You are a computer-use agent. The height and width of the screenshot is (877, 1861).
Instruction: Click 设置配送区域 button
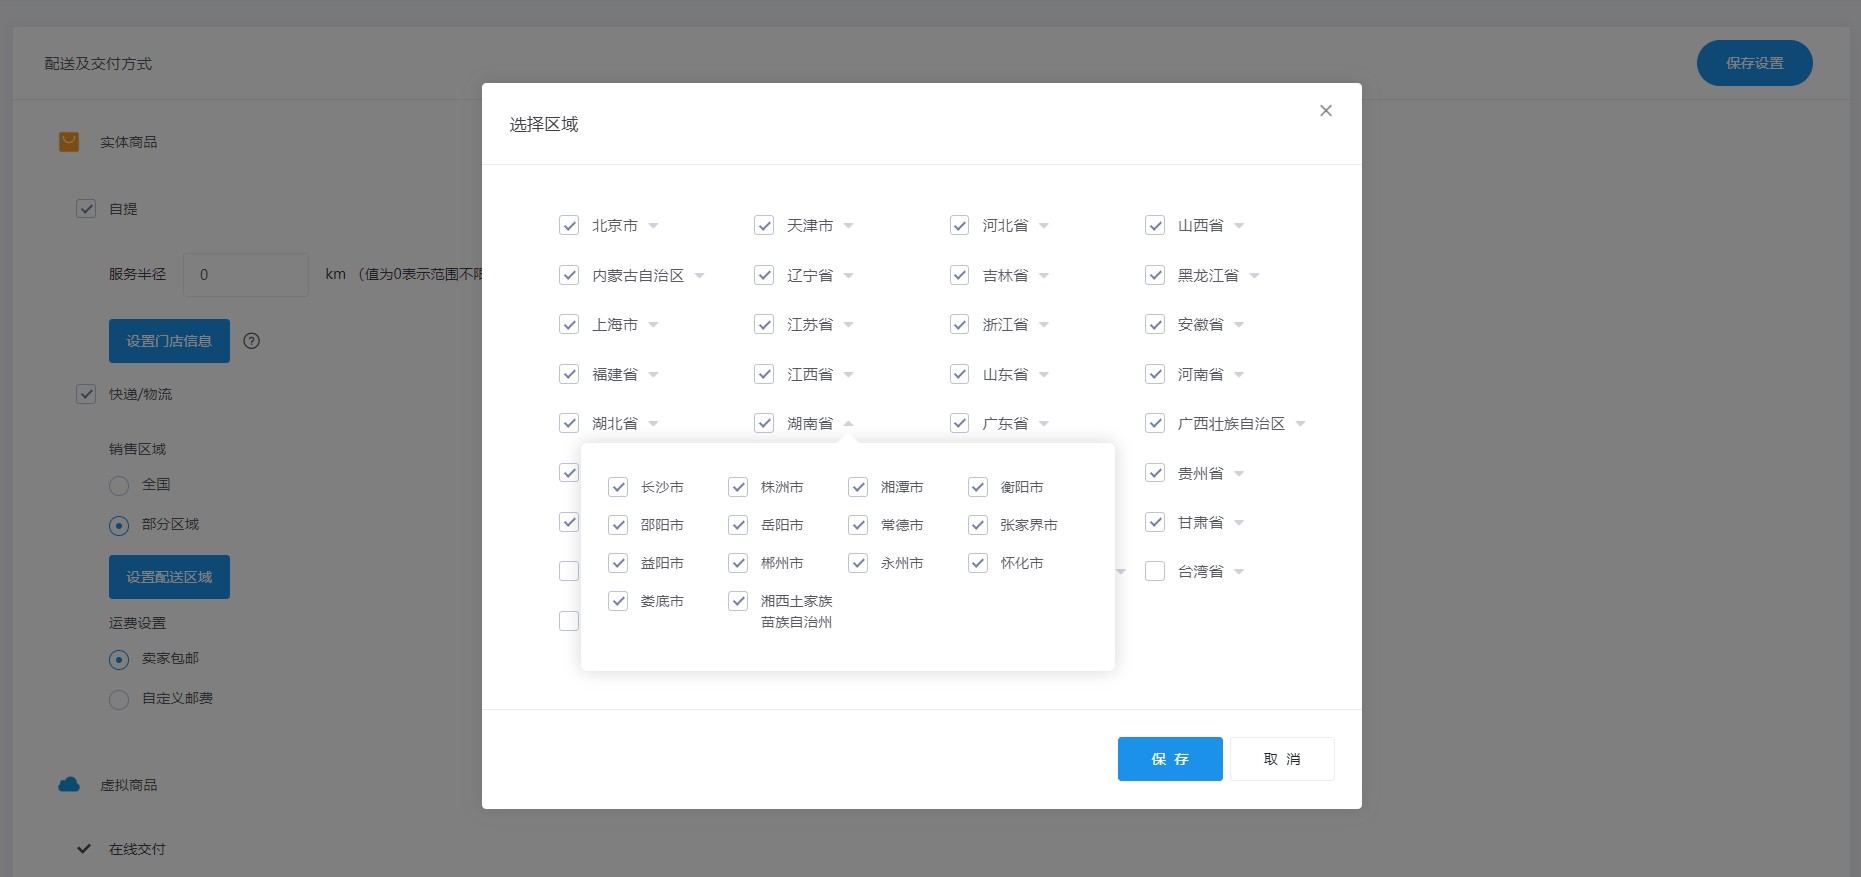point(169,577)
